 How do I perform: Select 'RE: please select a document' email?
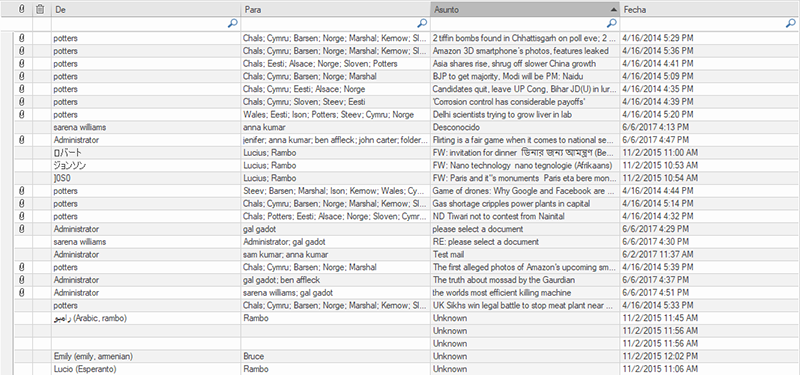407,242
